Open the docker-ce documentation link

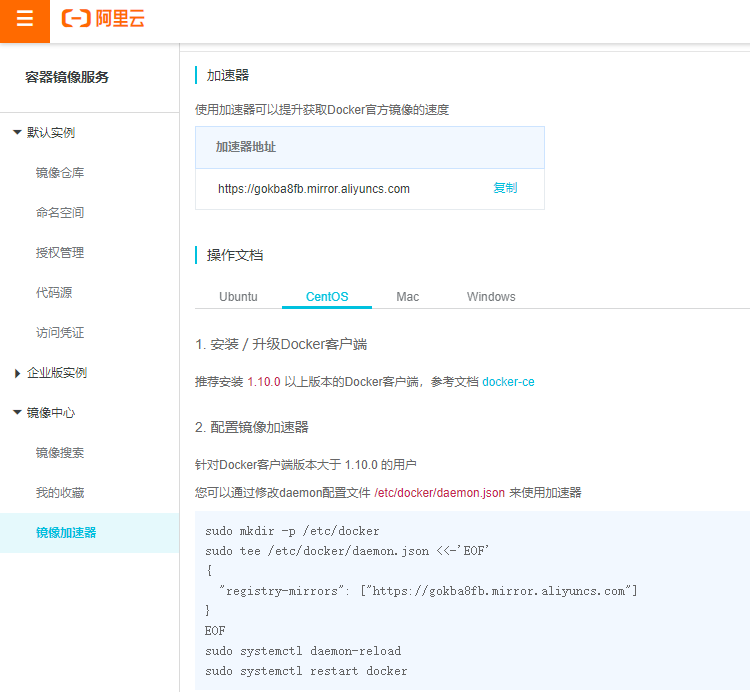point(508,382)
